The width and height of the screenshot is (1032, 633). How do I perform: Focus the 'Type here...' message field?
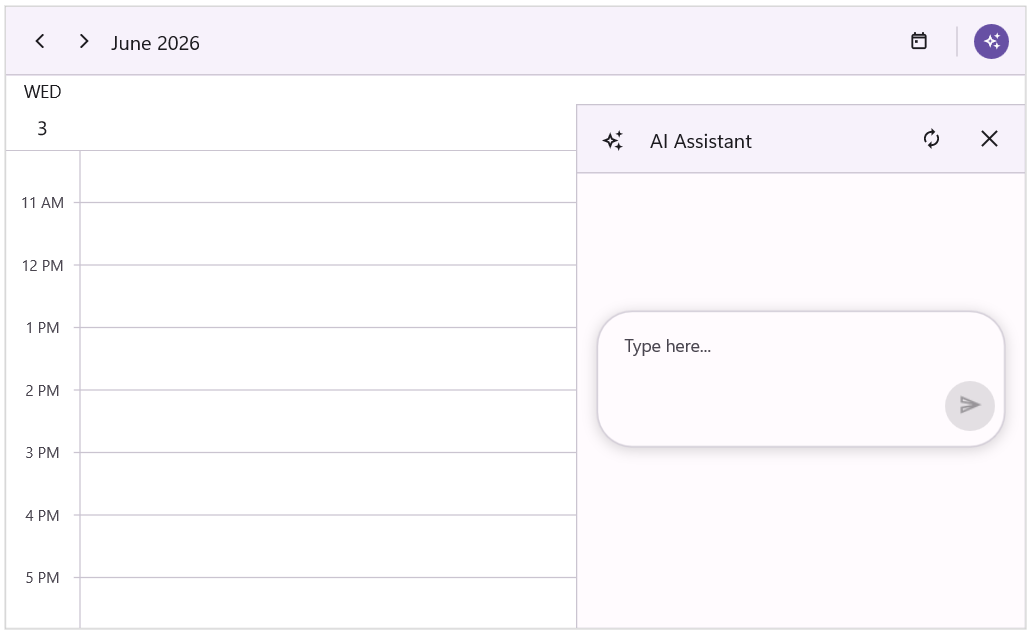pos(801,379)
